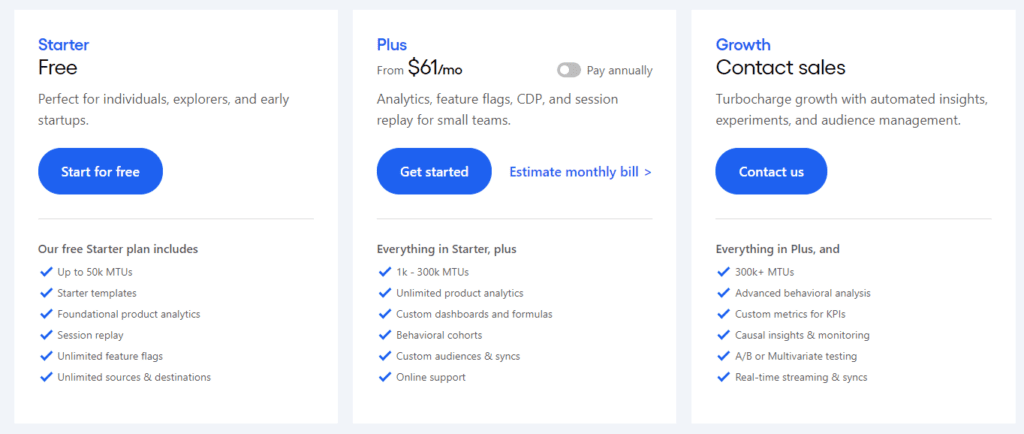
Task: Click checkmark next to Real-time streaming & syncs
Action: click(x=724, y=377)
